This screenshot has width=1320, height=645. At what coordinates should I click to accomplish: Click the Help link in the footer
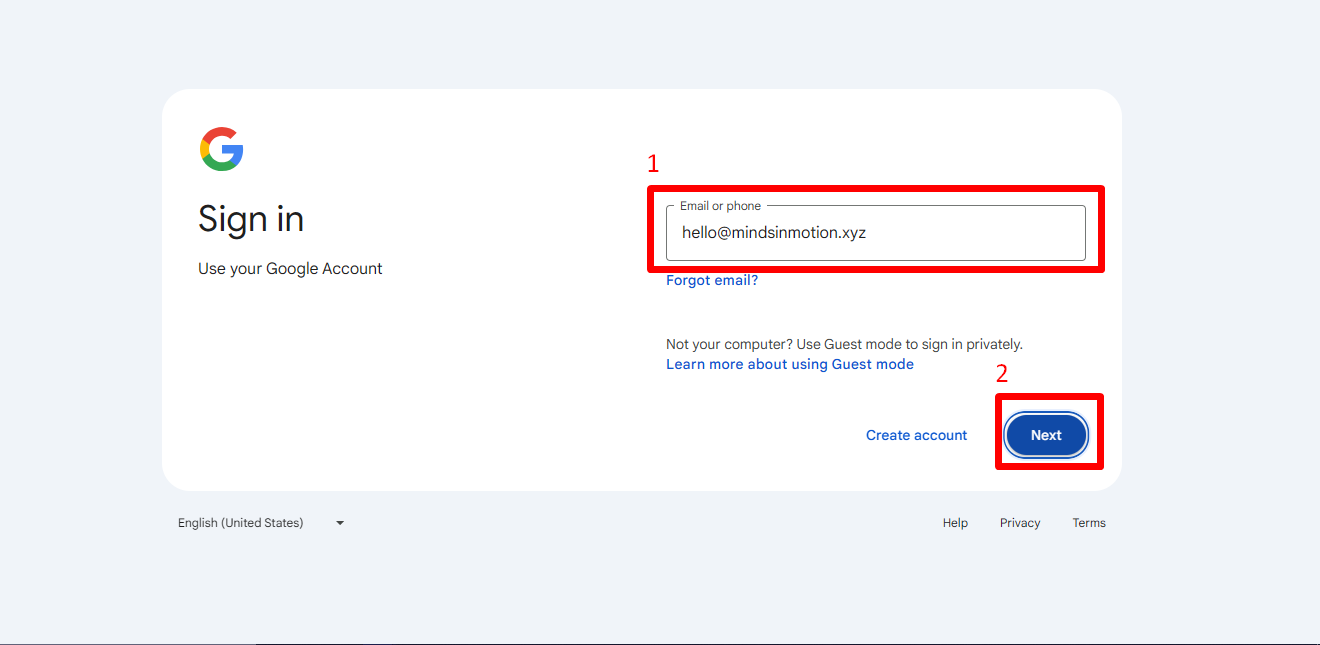955,522
